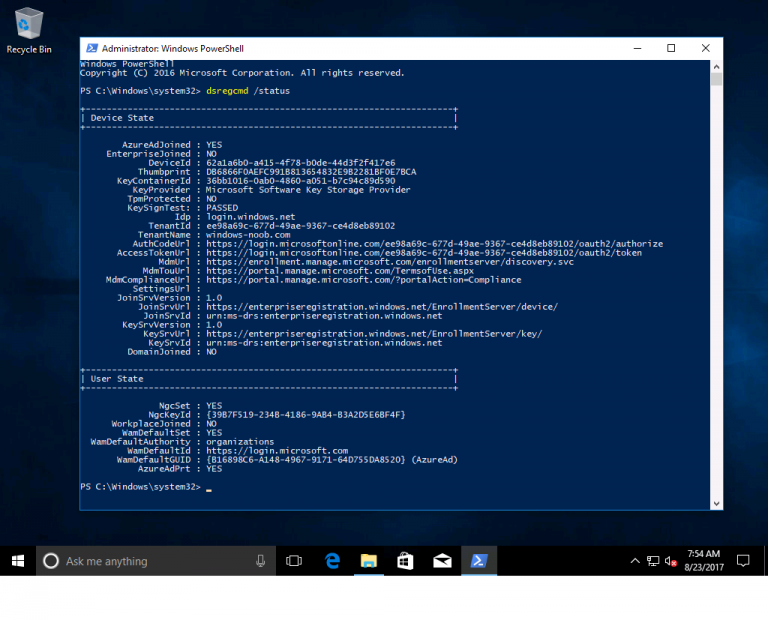Viewport: 768px width, 620px height.
Task: Open the Recycle Bin desktop icon
Action: (x=29, y=28)
